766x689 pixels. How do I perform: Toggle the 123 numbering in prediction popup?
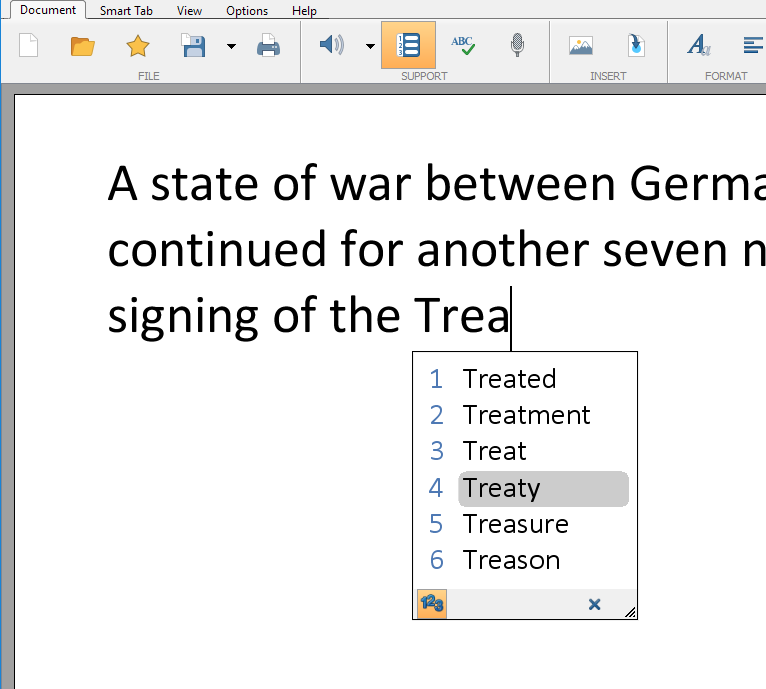[432, 604]
